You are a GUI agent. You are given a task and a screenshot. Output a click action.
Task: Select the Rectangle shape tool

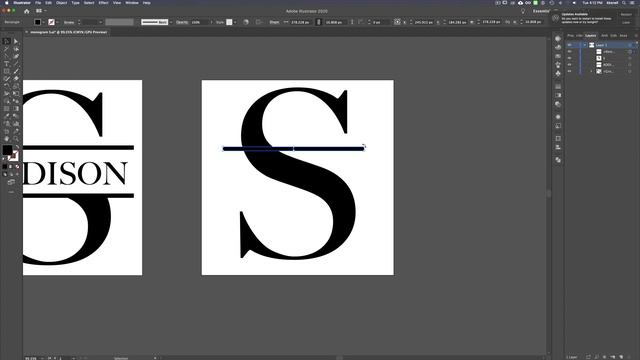pyautogui.click(x=7, y=71)
